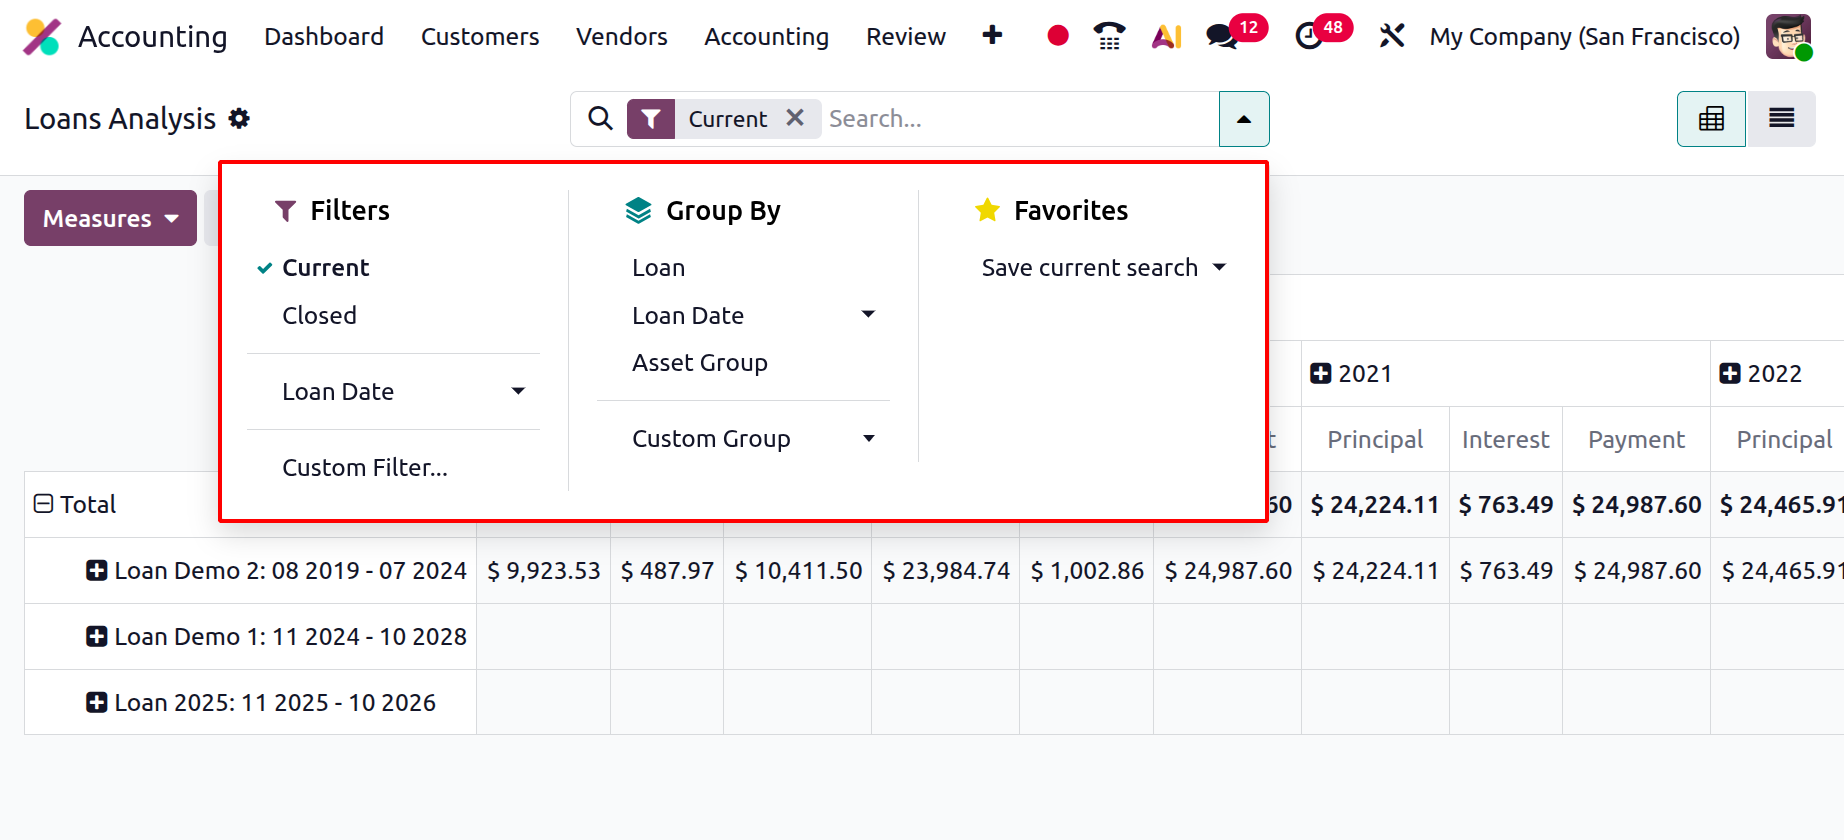Image resolution: width=1844 pixels, height=840 pixels.
Task: Open the messages chat icon
Action: tap(1222, 37)
